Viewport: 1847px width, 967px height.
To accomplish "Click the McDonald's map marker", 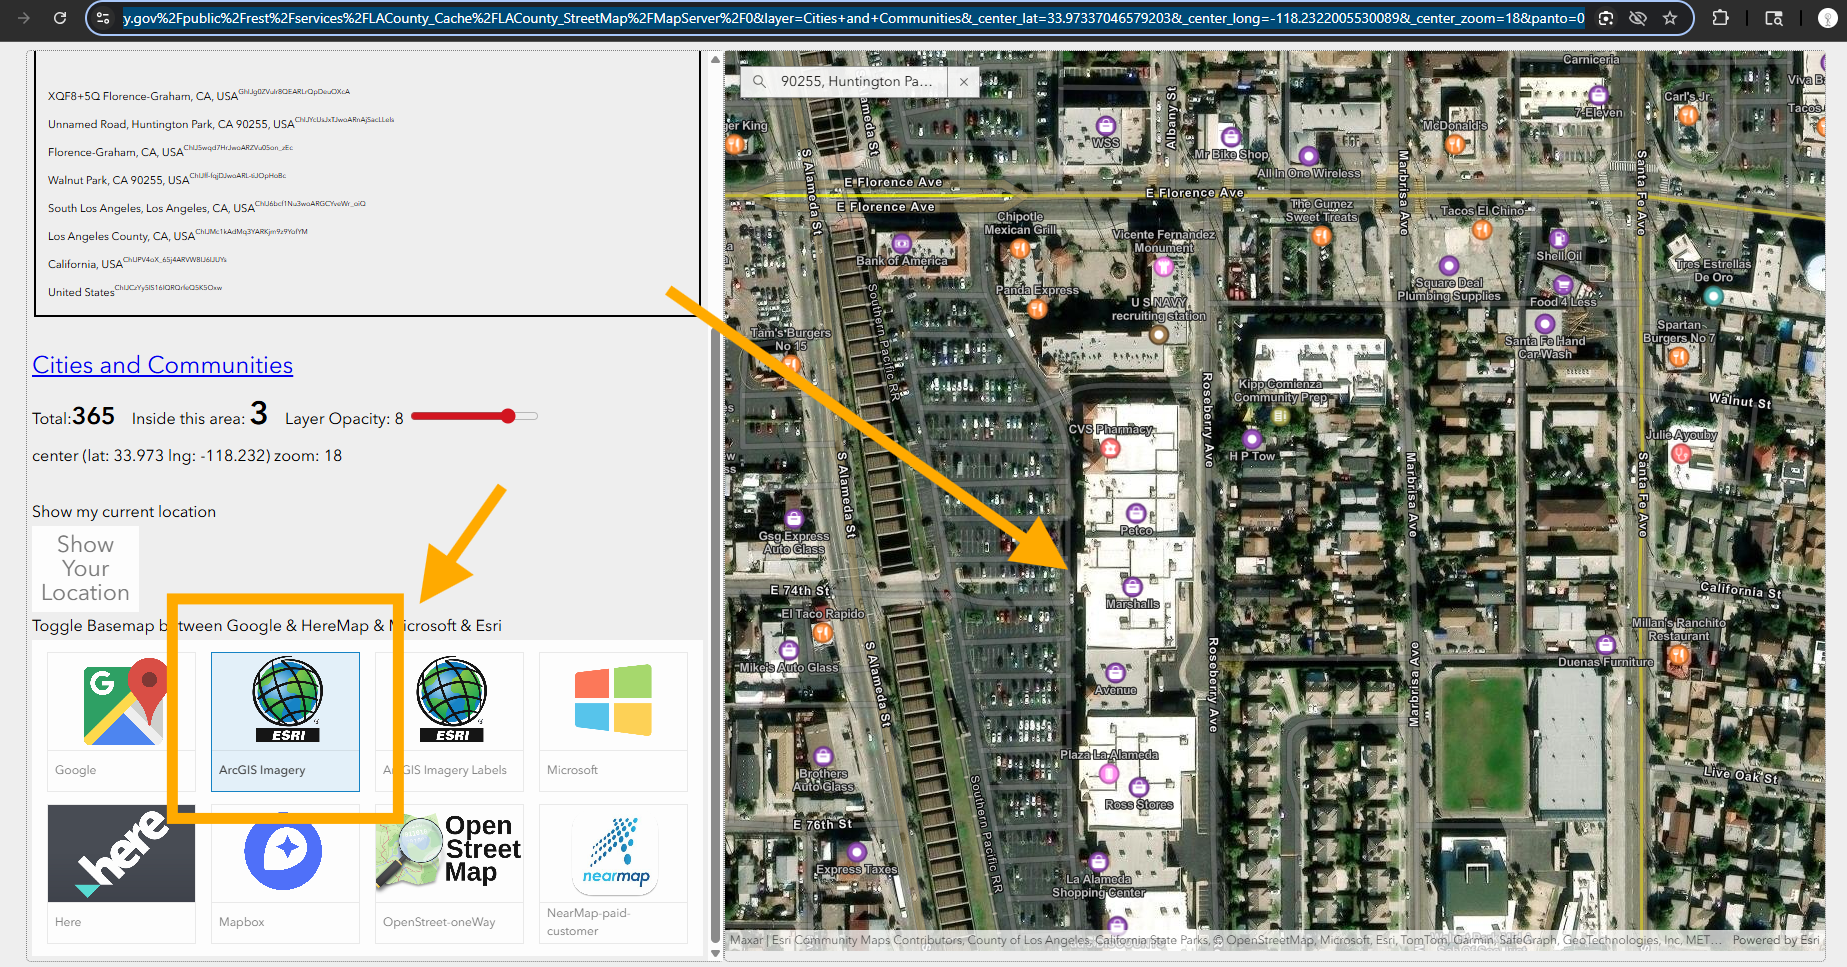I will click(x=1455, y=143).
